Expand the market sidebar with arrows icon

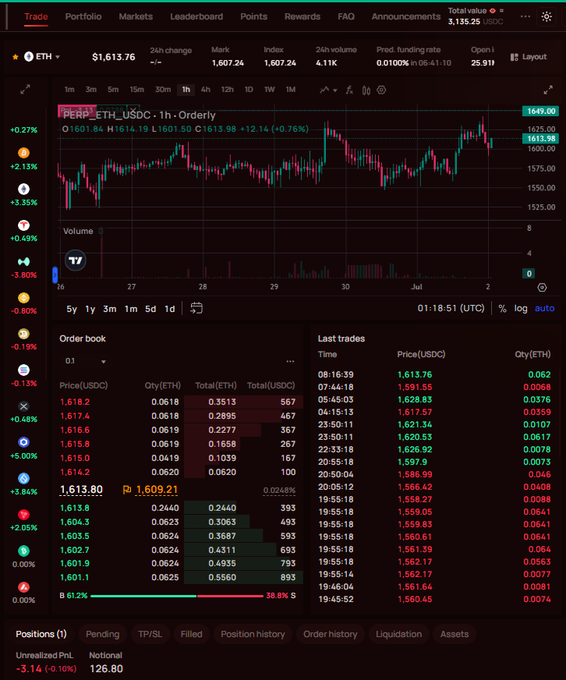coord(25,90)
